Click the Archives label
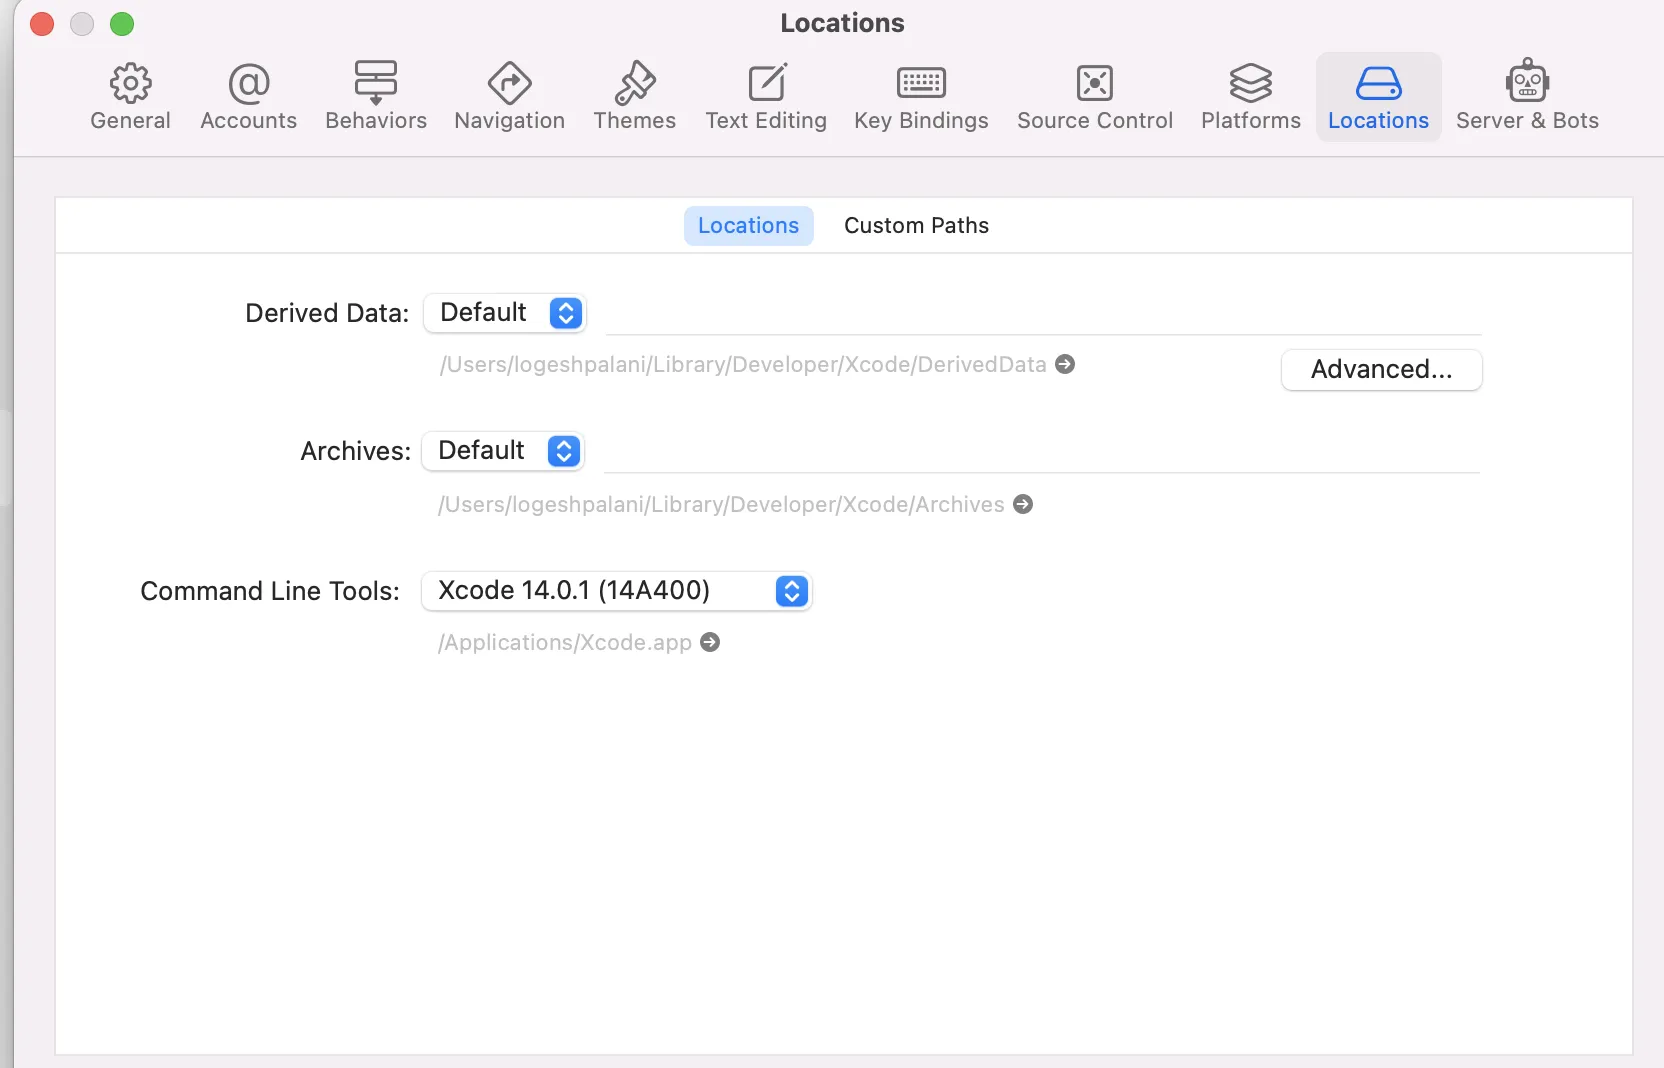 tap(356, 451)
